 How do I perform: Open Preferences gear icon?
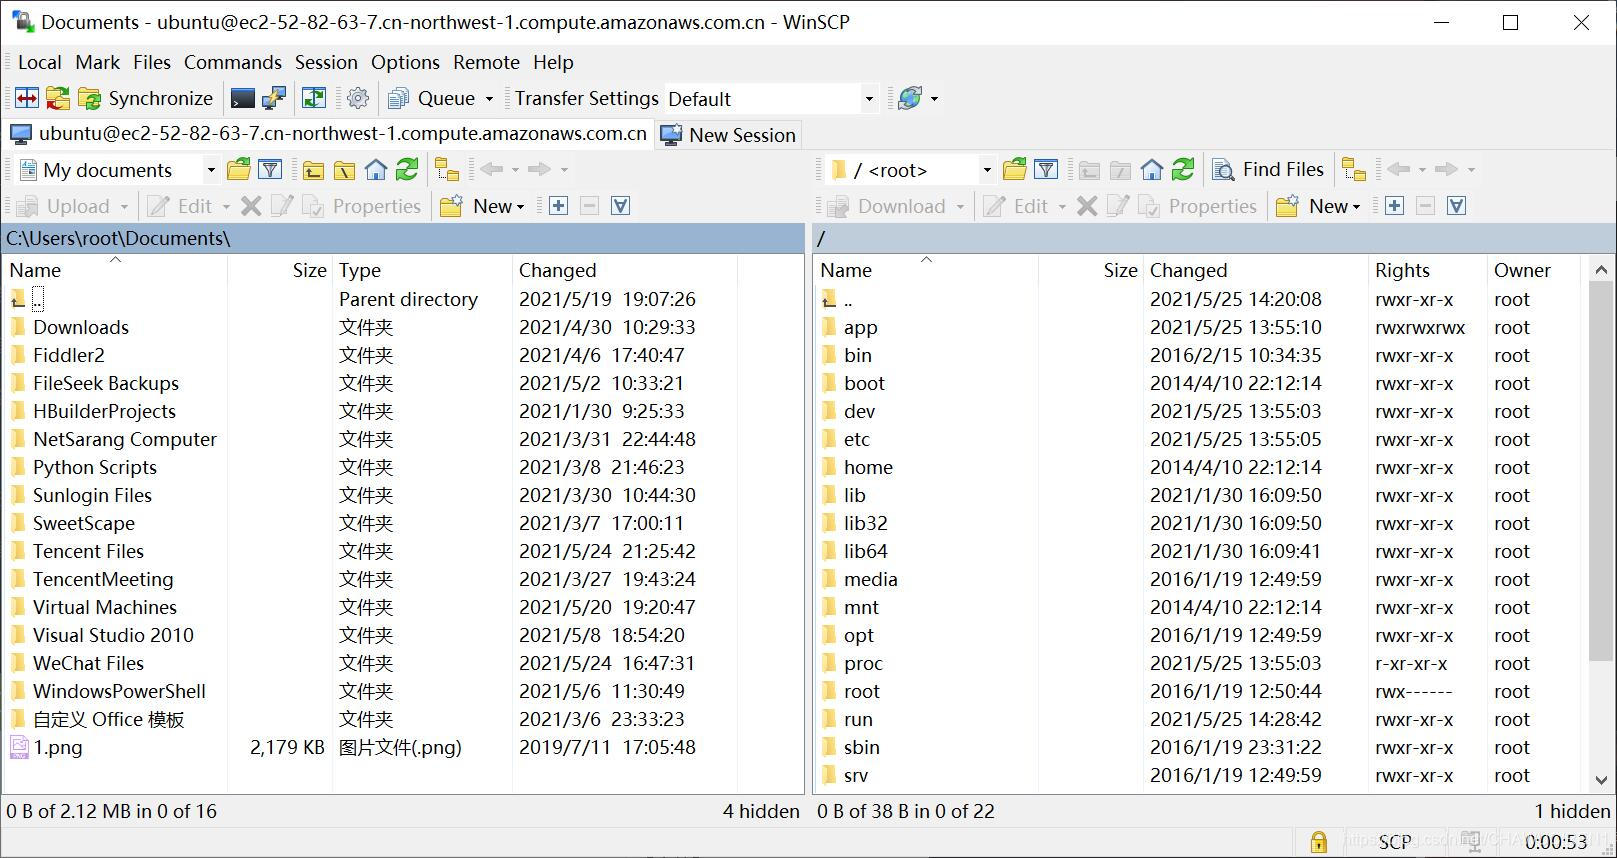pos(358,98)
